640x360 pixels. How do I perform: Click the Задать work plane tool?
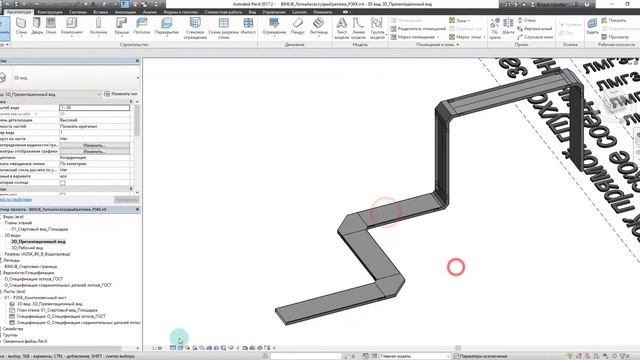click(592, 27)
